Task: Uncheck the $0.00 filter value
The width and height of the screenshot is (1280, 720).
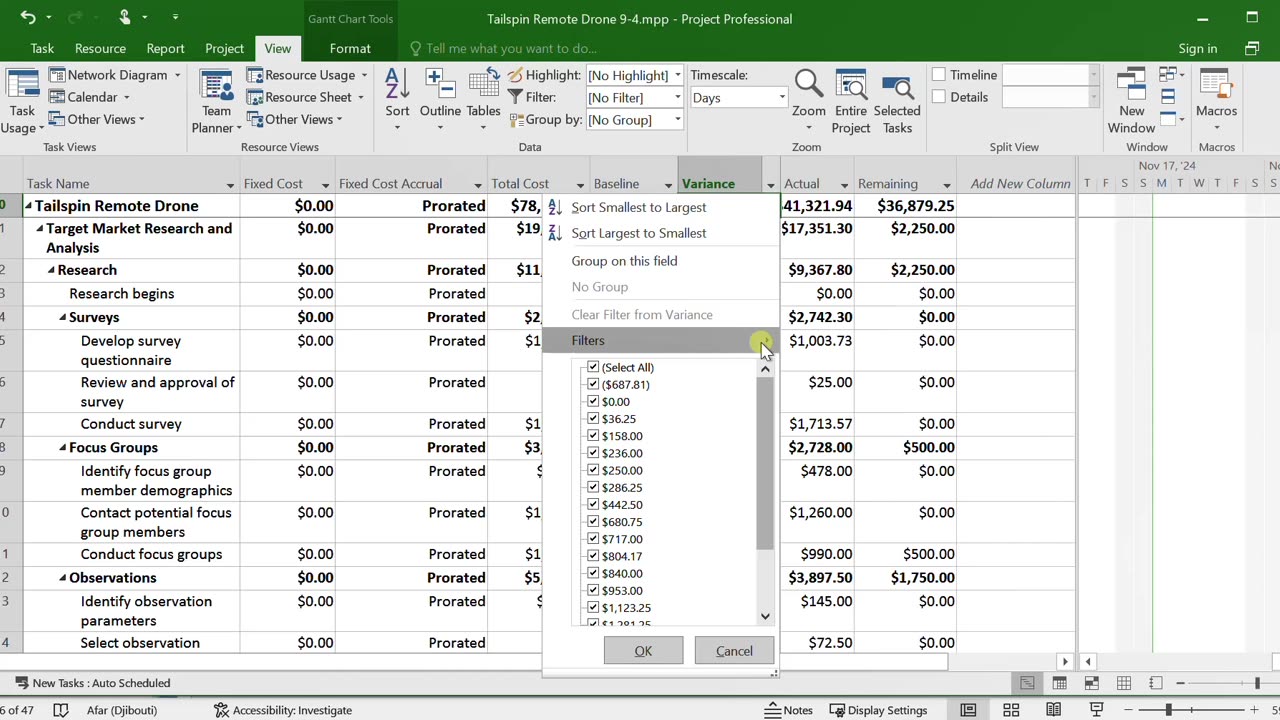Action: [593, 401]
